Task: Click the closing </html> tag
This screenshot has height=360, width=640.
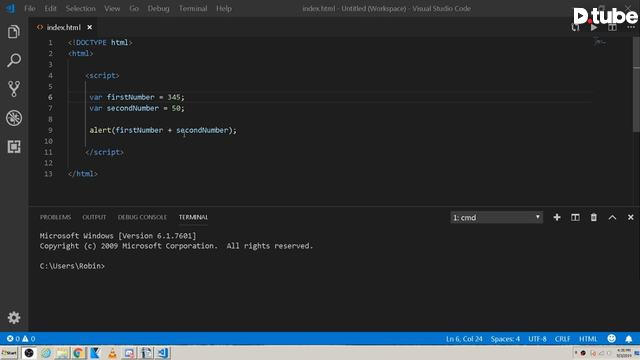Action: click(x=83, y=174)
